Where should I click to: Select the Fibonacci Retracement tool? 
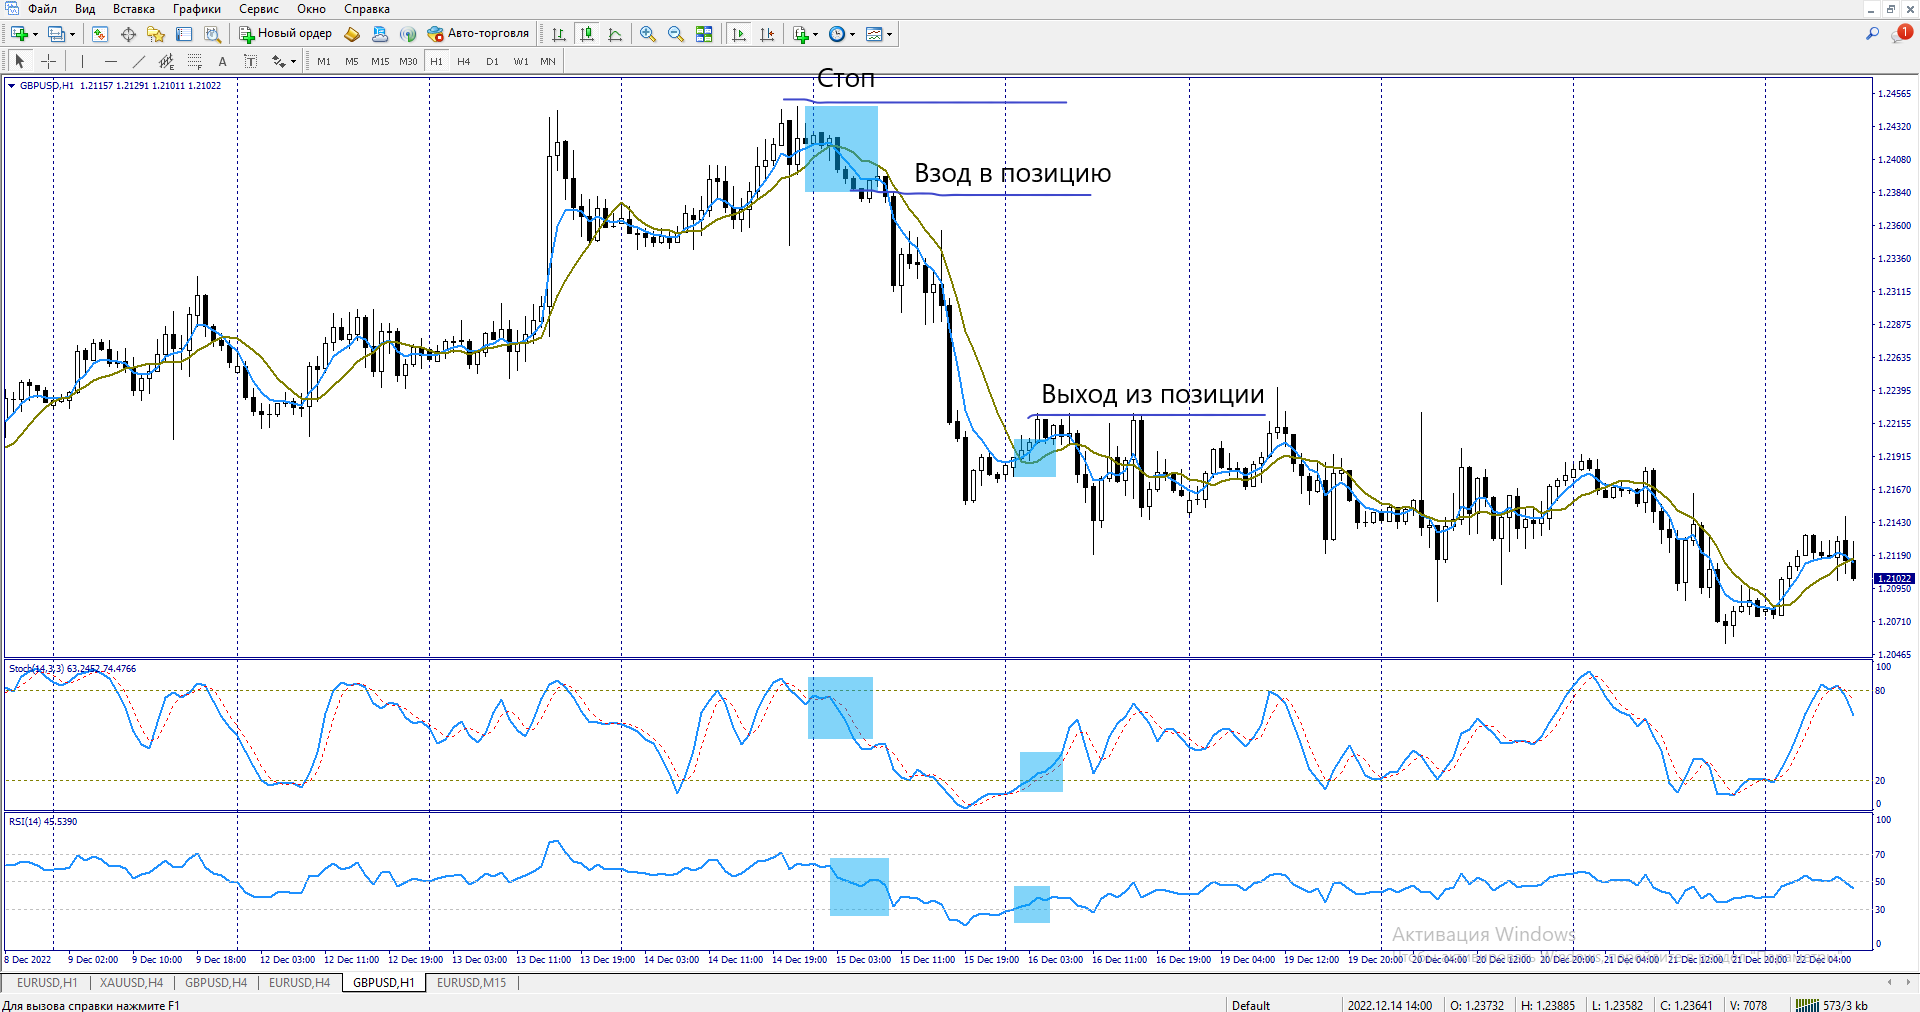[195, 61]
